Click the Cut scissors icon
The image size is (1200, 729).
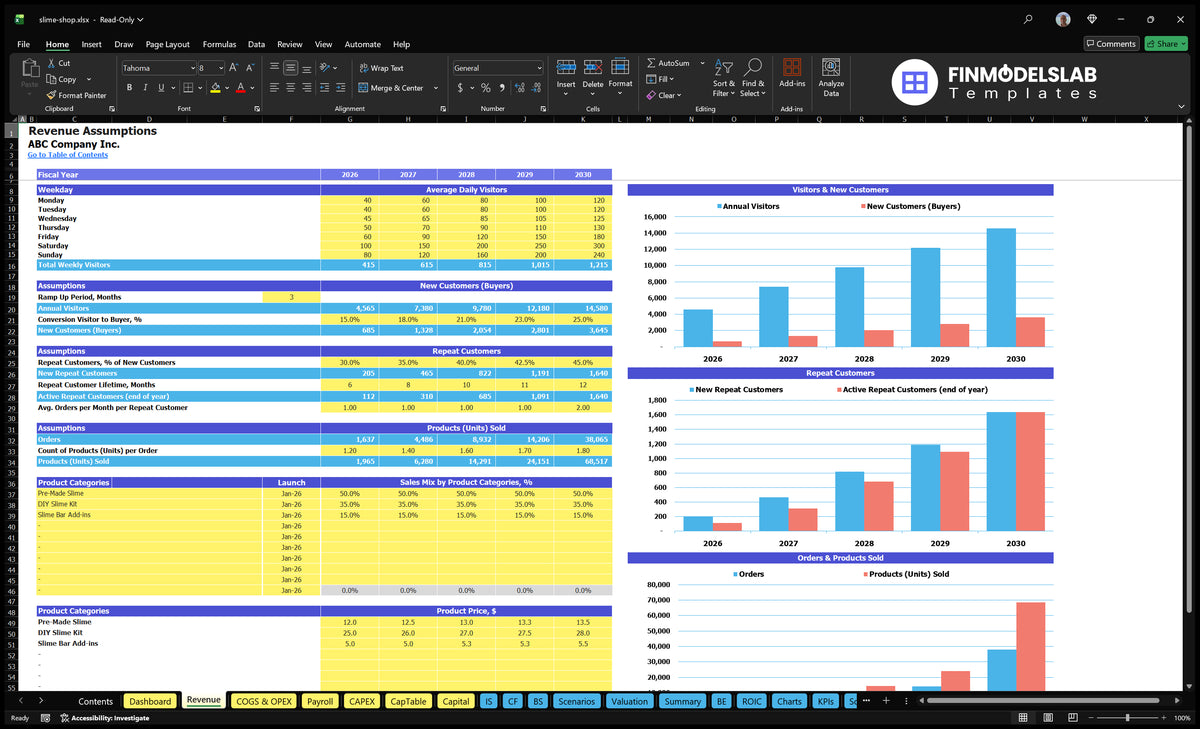tap(51, 63)
